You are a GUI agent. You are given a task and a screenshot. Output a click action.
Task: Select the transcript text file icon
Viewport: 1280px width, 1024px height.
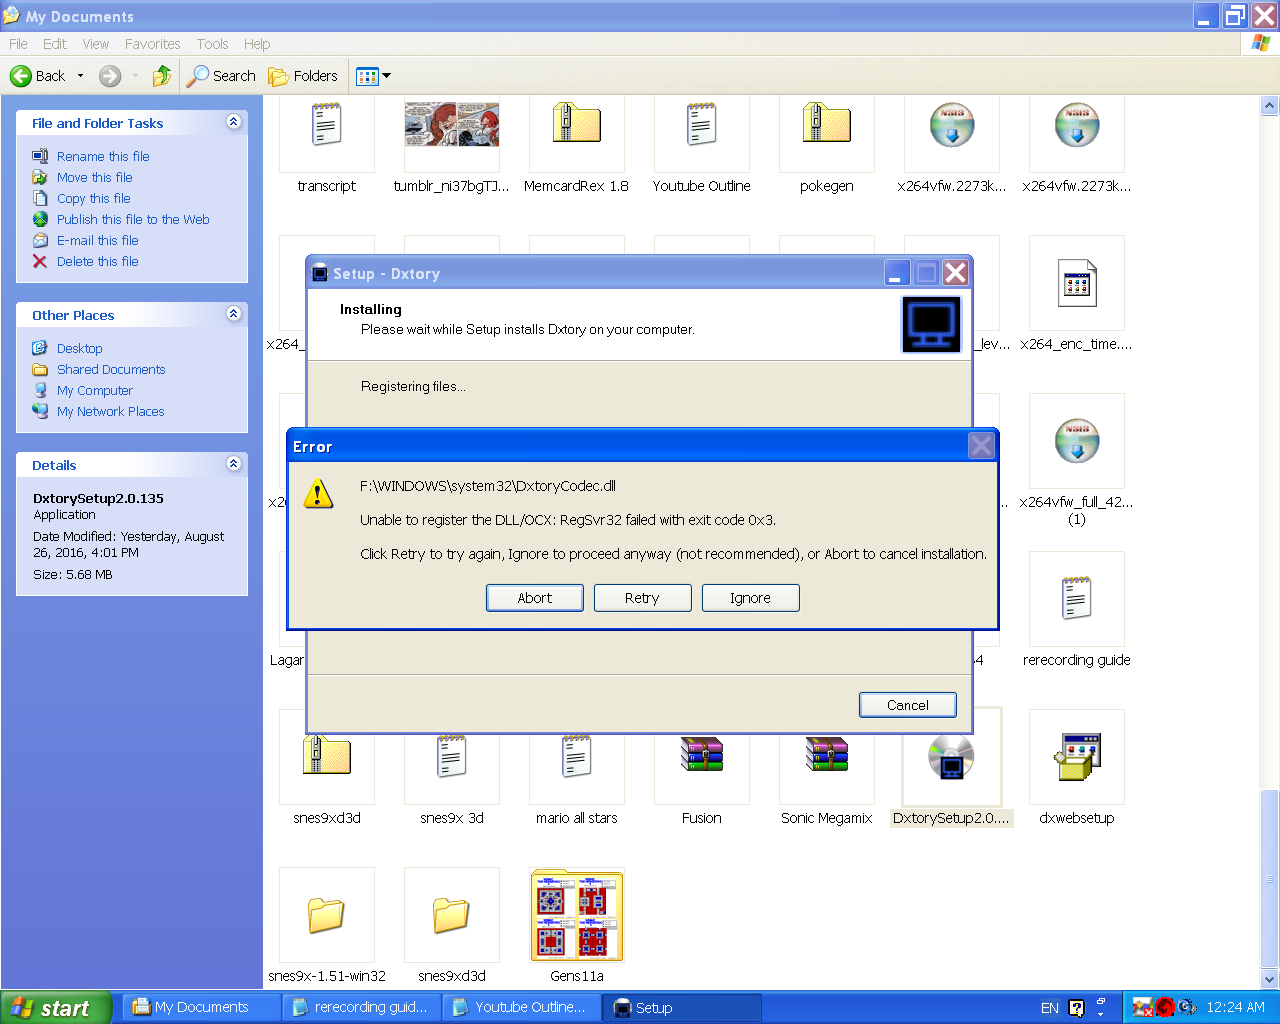pyautogui.click(x=327, y=127)
